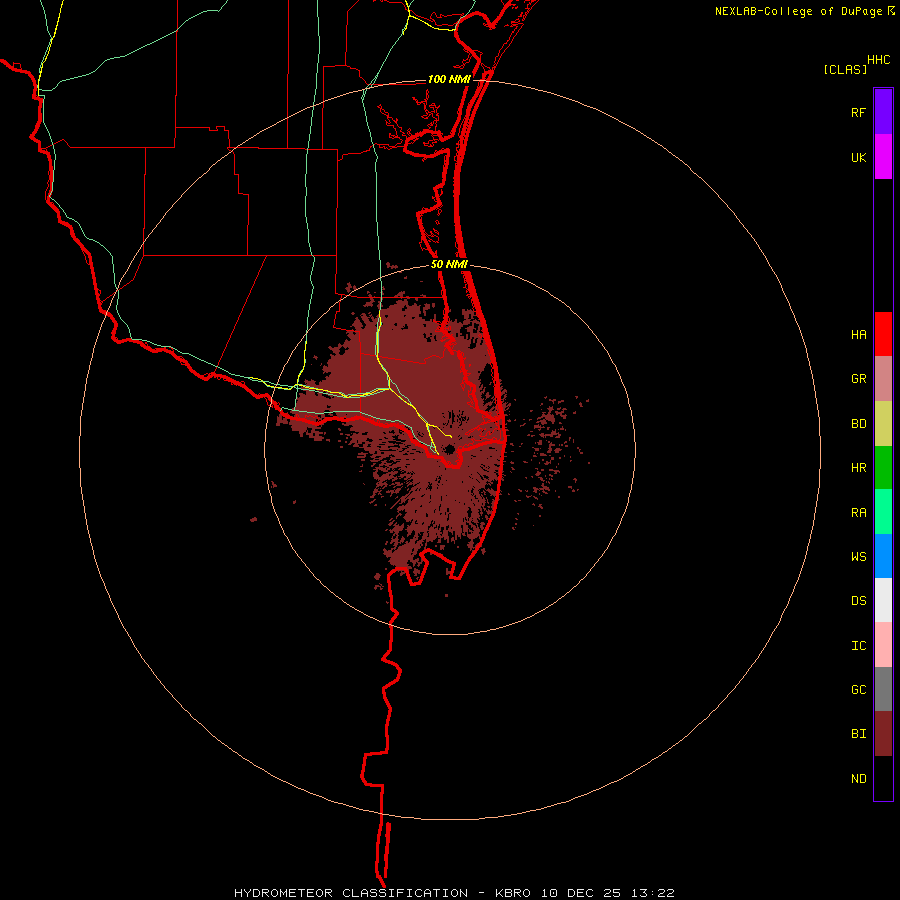Viewport: 900px width, 900px height.
Task: Click the BD legend label
Action: coord(858,424)
